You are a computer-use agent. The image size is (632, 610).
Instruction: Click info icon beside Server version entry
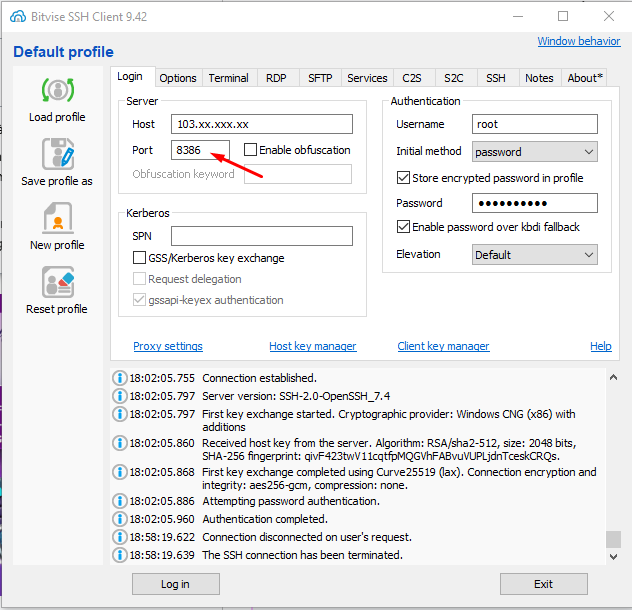coord(120,396)
